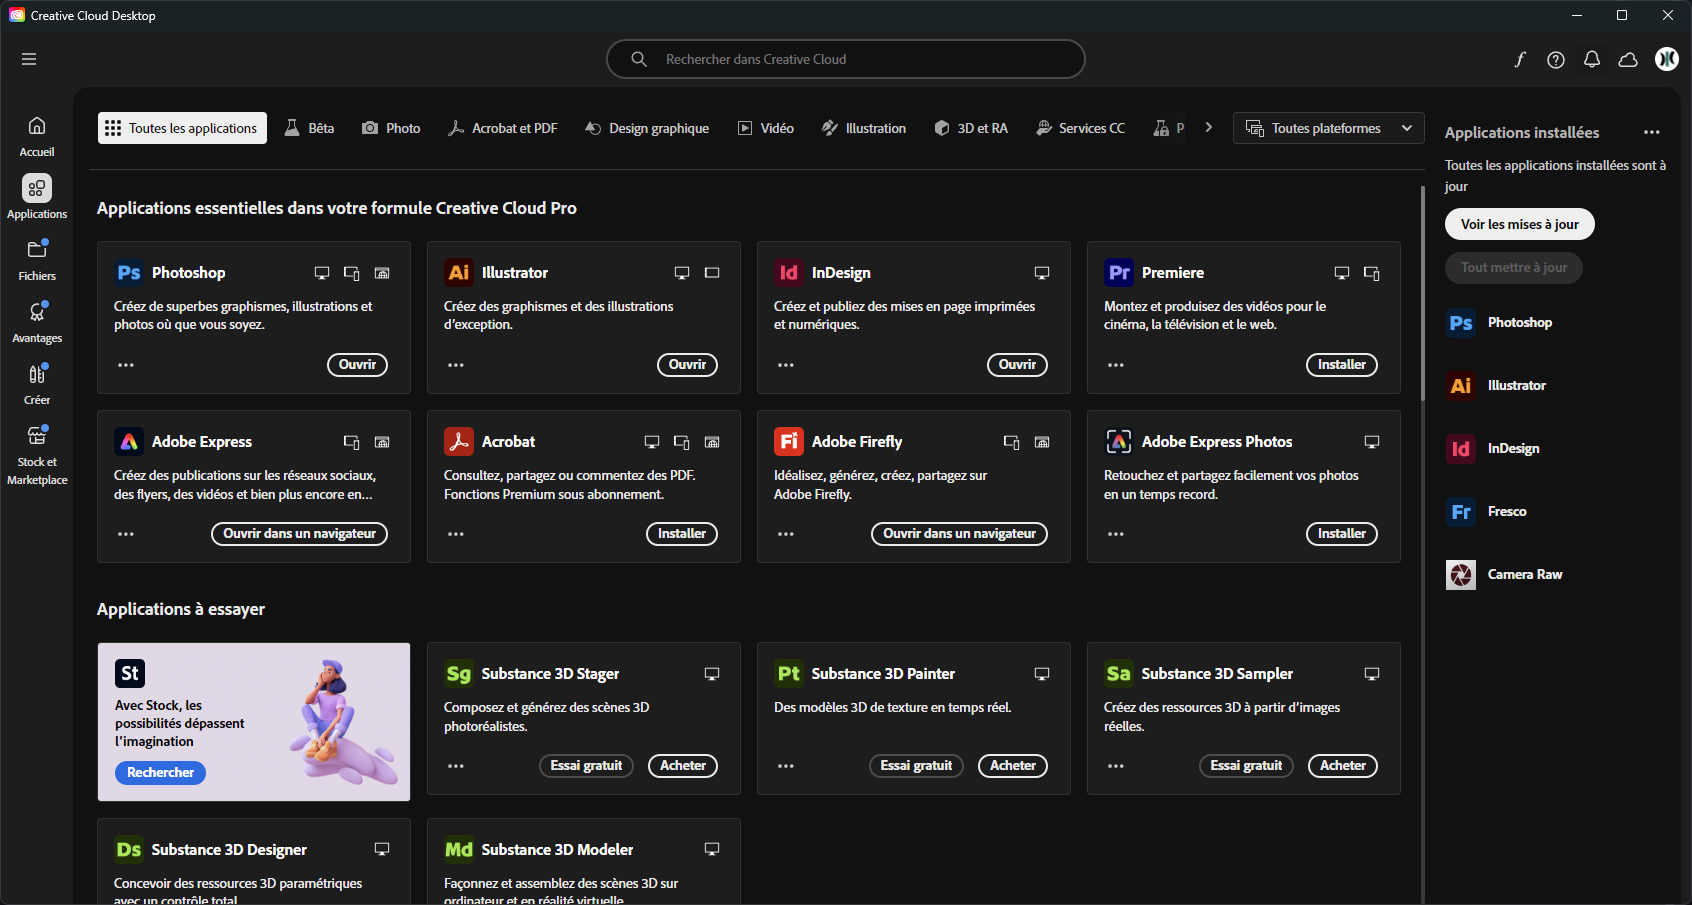Open the help question mark icon

(x=1556, y=60)
